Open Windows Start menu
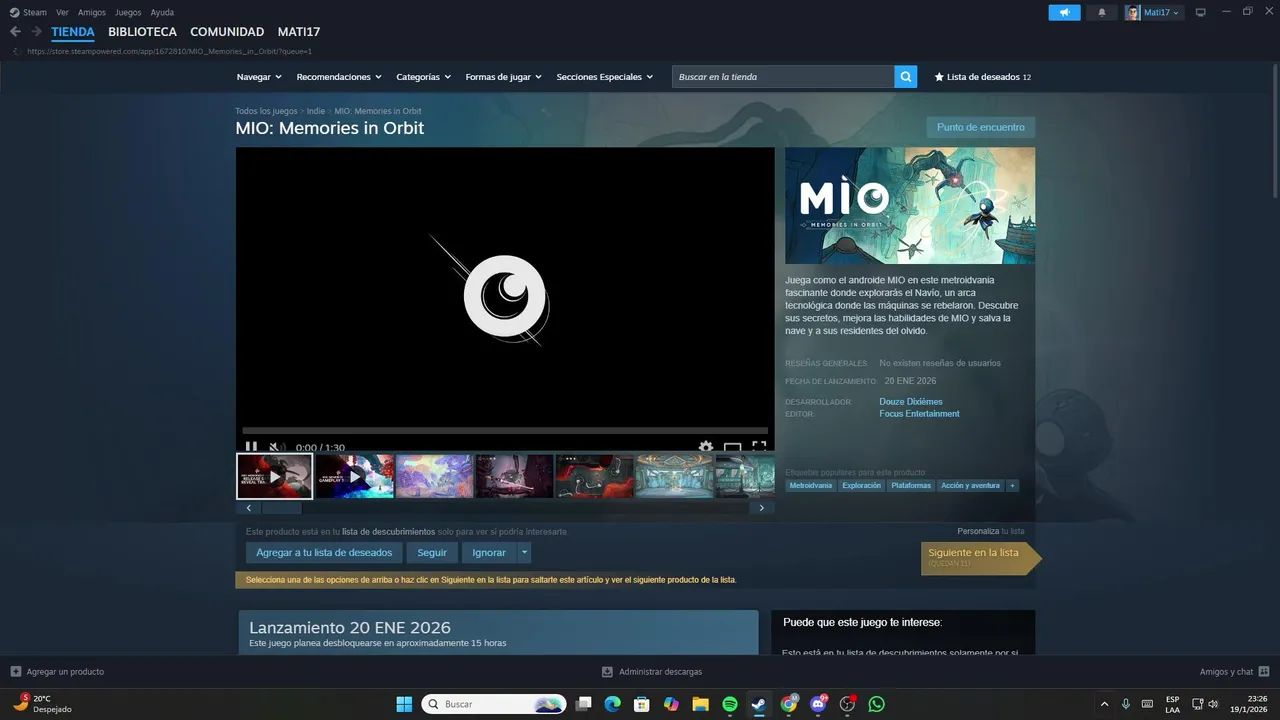 click(404, 704)
